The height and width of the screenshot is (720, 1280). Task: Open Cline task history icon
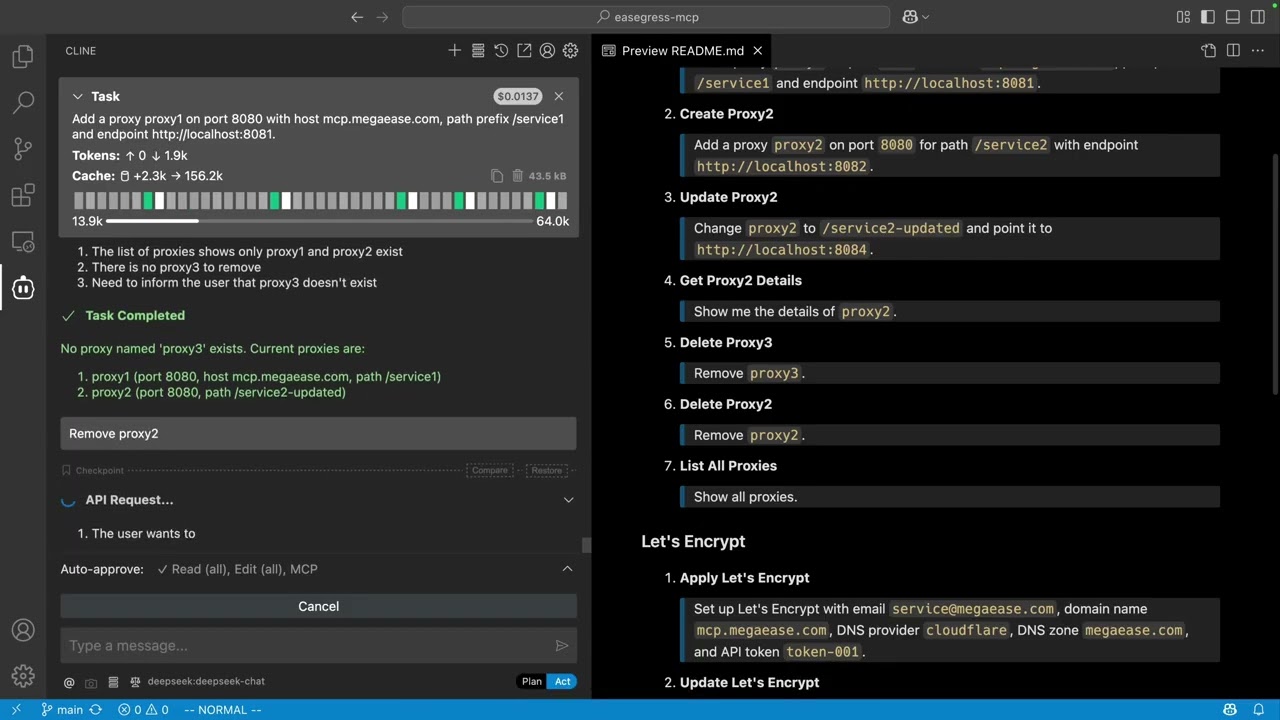tap(501, 51)
